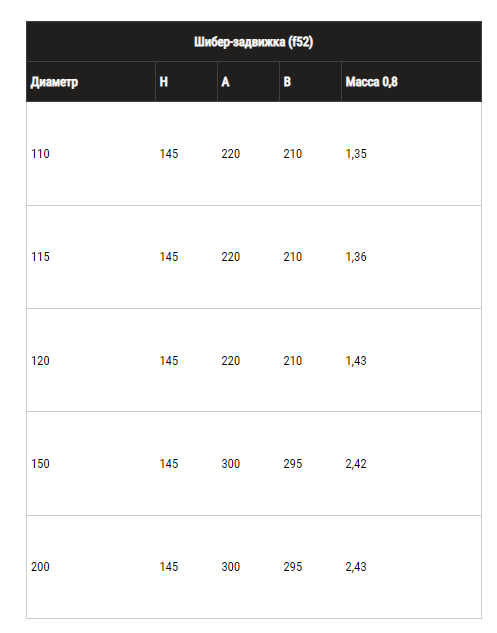Image resolution: width=497 pixels, height=633 pixels.
Task: Click the table title Шибер-задвижка (f52)
Action: coord(254,42)
